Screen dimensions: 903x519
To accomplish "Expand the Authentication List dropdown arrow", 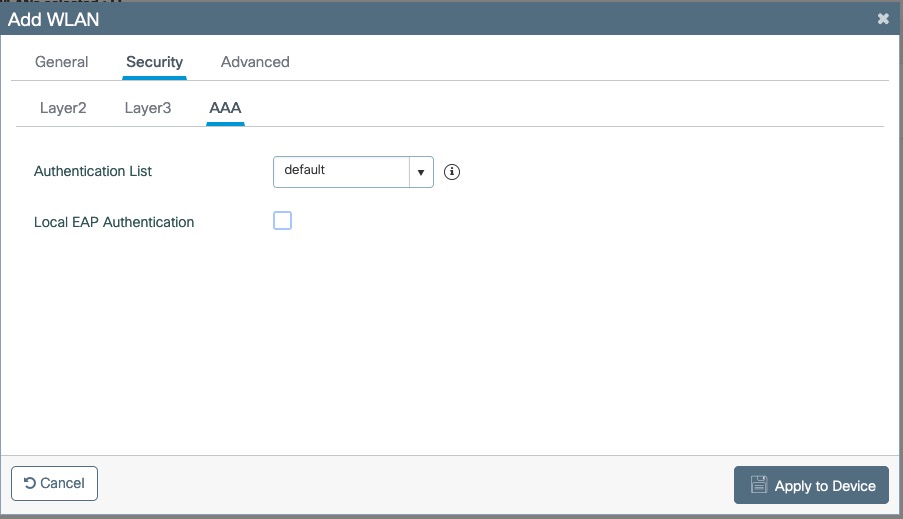I will click(421, 172).
